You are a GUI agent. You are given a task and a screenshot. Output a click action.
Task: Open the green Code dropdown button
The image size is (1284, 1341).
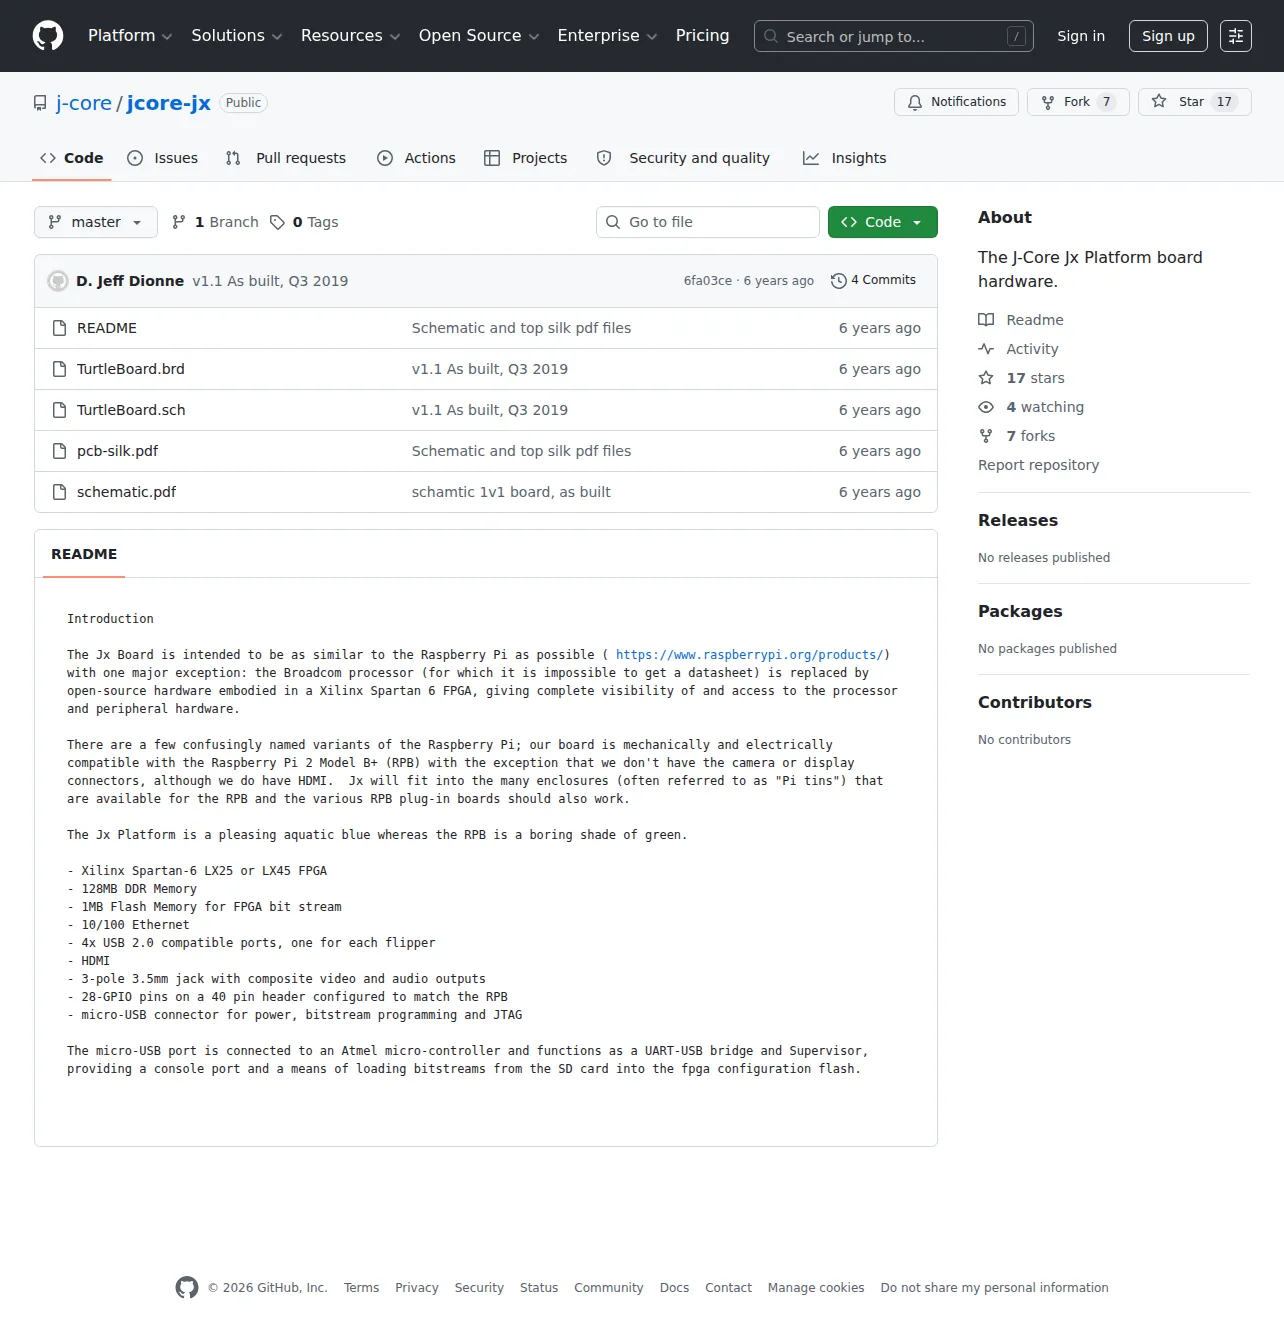point(883,222)
